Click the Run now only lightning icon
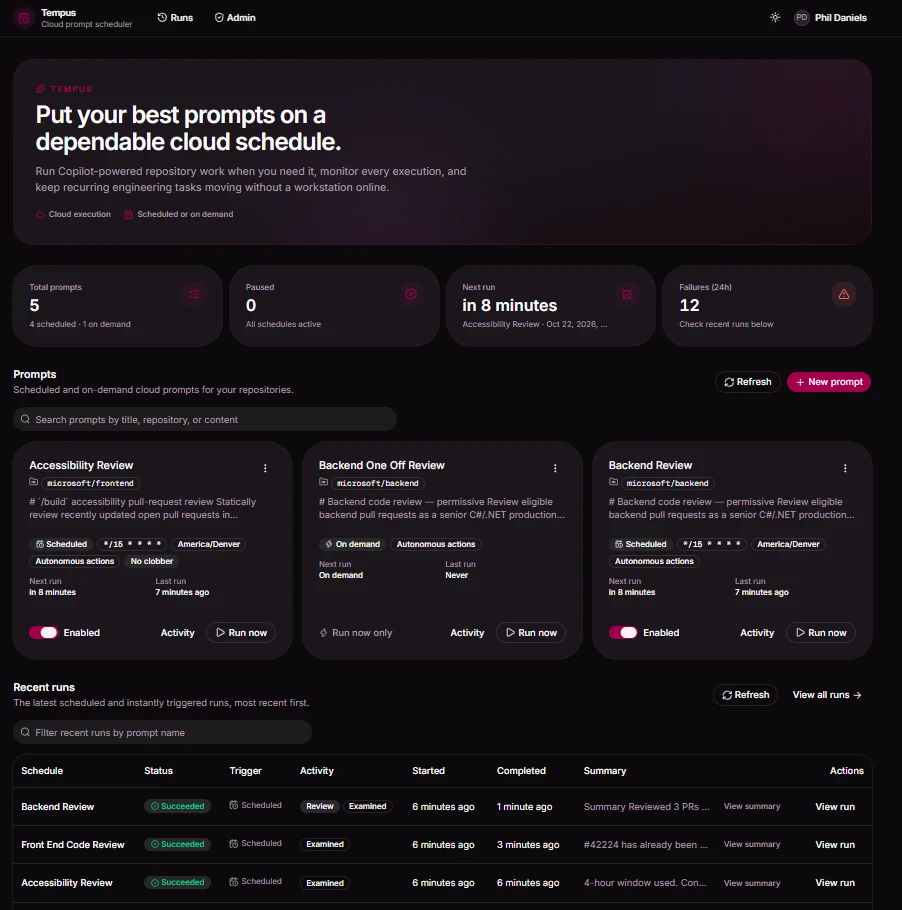Image resolution: width=902 pixels, height=910 pixels. (324, 633)
